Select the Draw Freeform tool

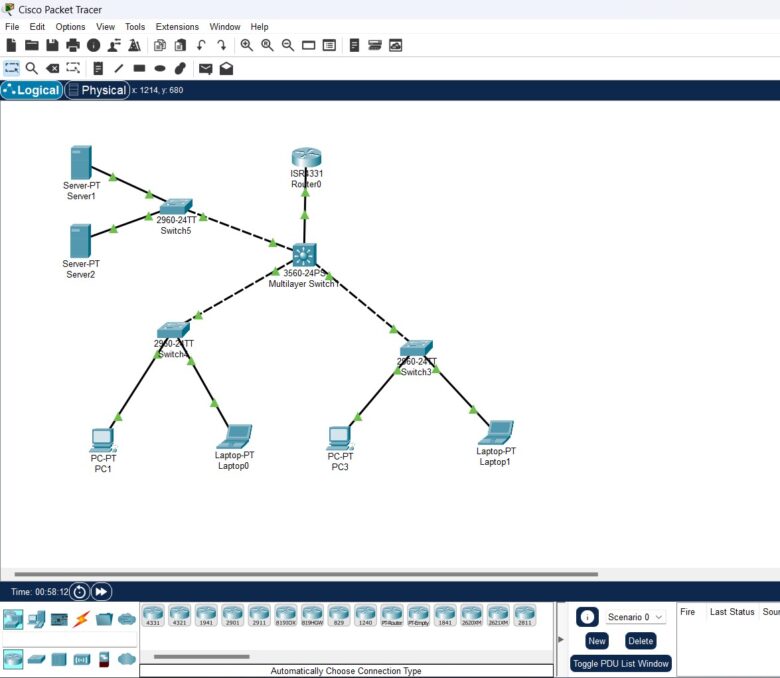[x=180, y=68]
